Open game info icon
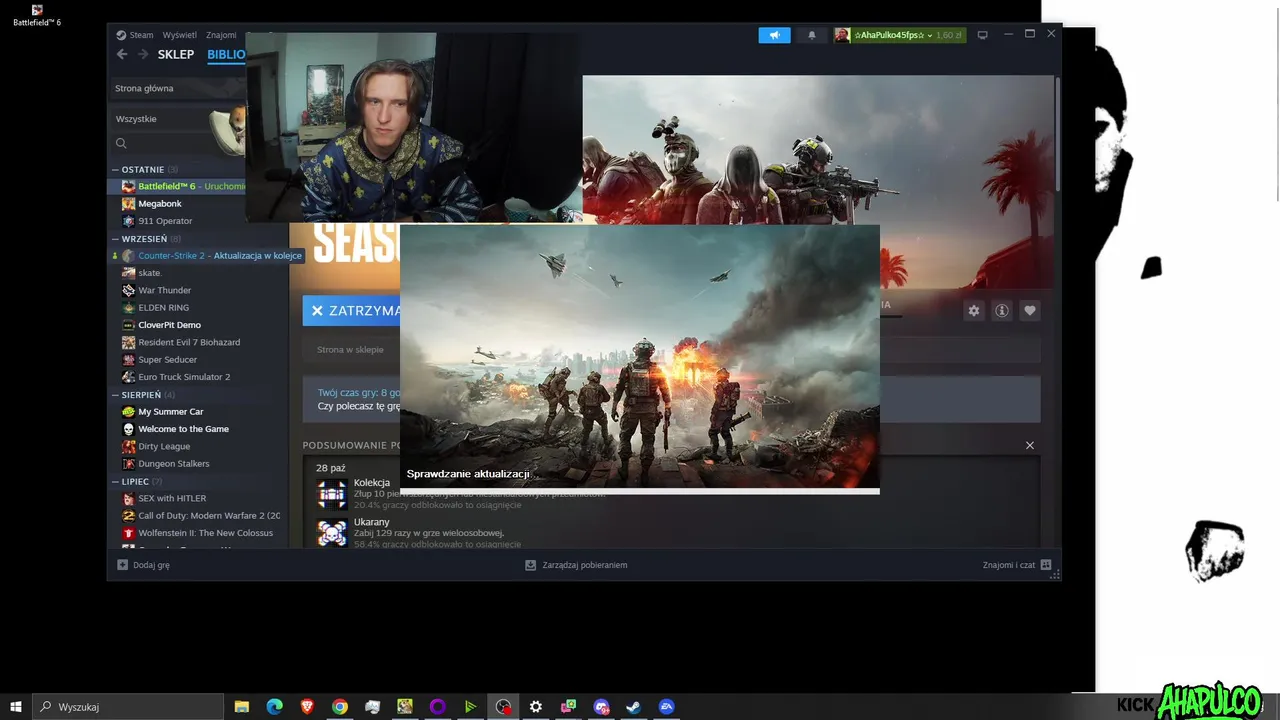 1002,311
